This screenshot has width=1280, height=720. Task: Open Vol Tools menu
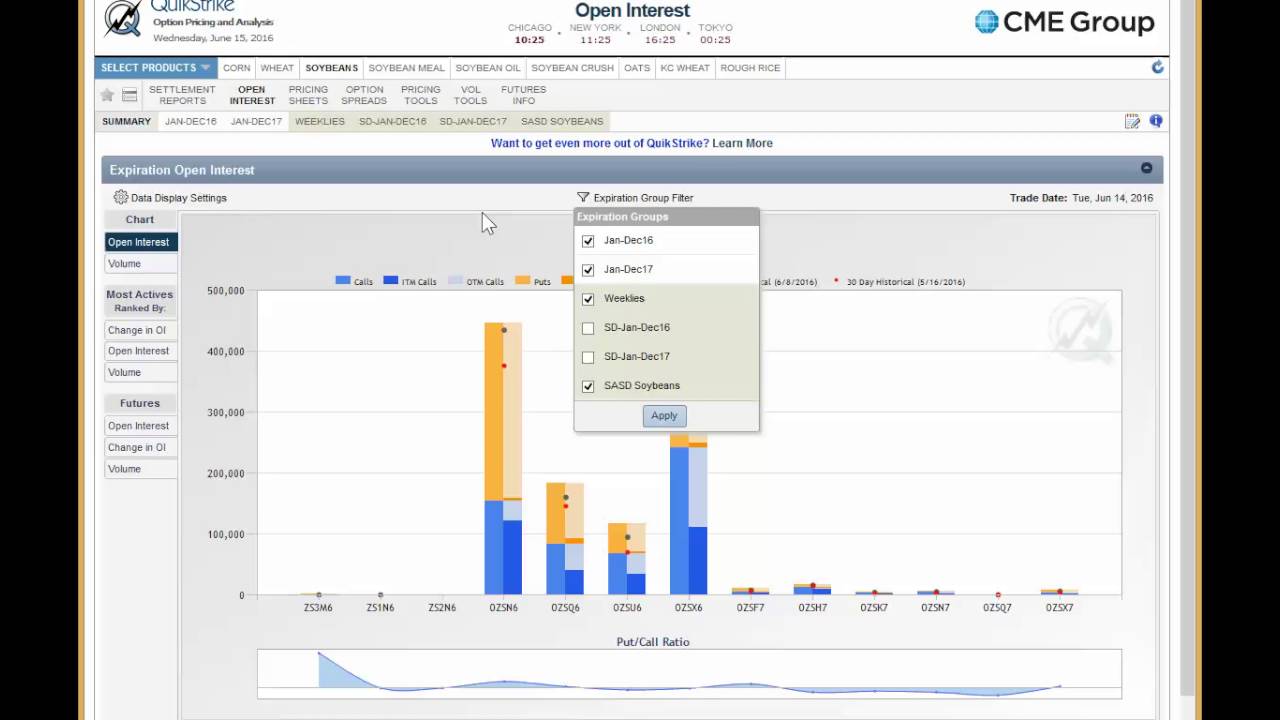point(470,95)
